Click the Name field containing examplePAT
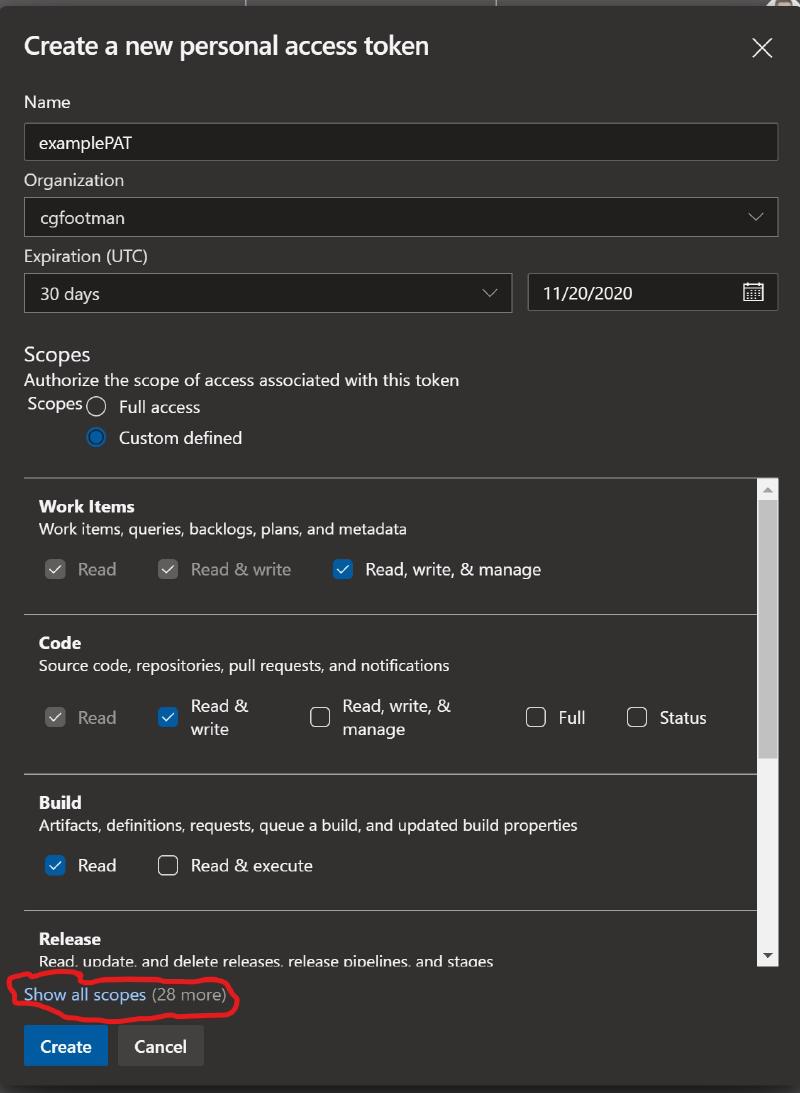 tap(400, 142)
